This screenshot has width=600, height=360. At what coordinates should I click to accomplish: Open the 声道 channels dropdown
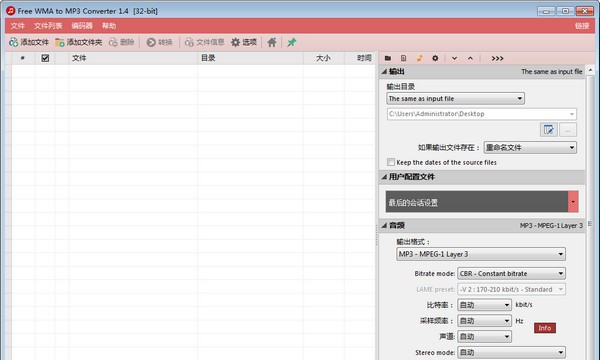tap(484, 337)
